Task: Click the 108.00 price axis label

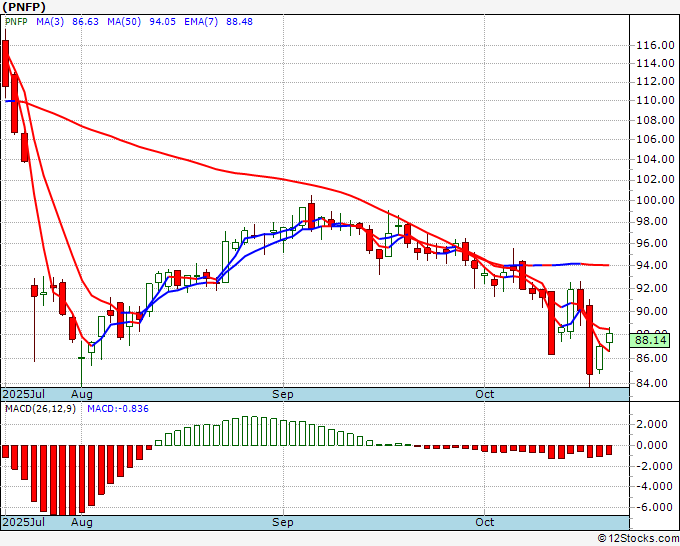Action: 655,120
